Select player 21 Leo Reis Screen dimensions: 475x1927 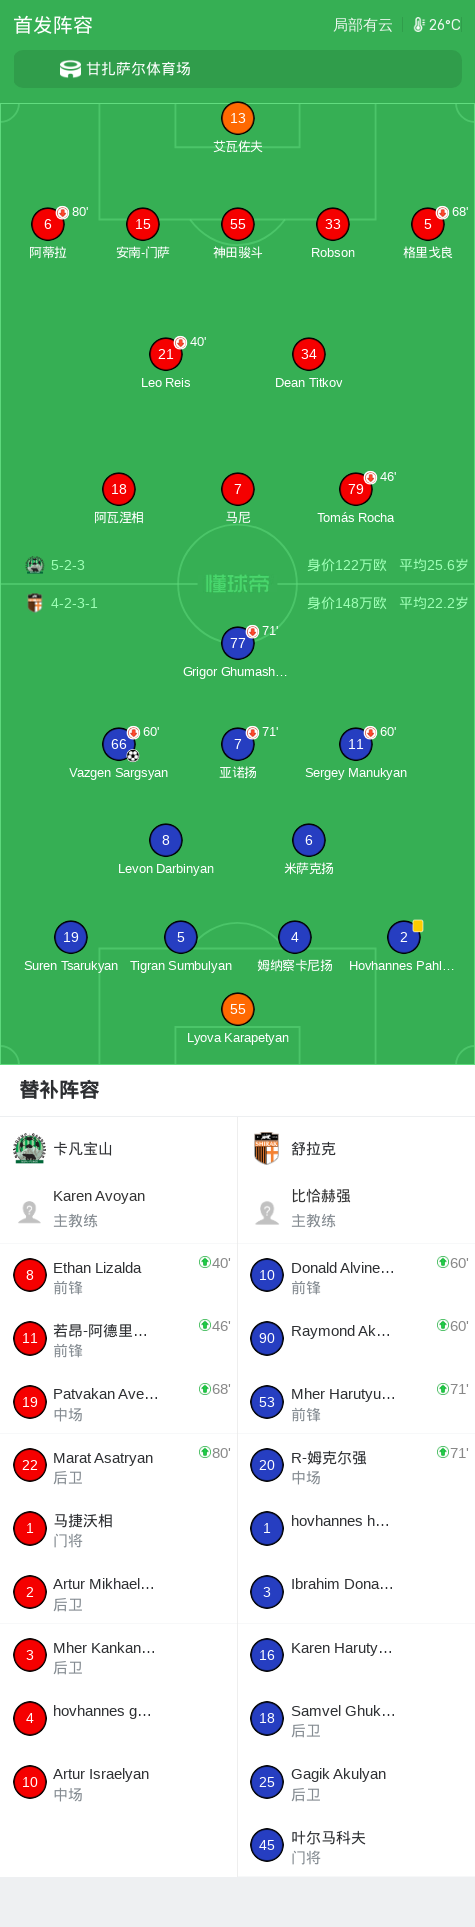coord(166,364)
